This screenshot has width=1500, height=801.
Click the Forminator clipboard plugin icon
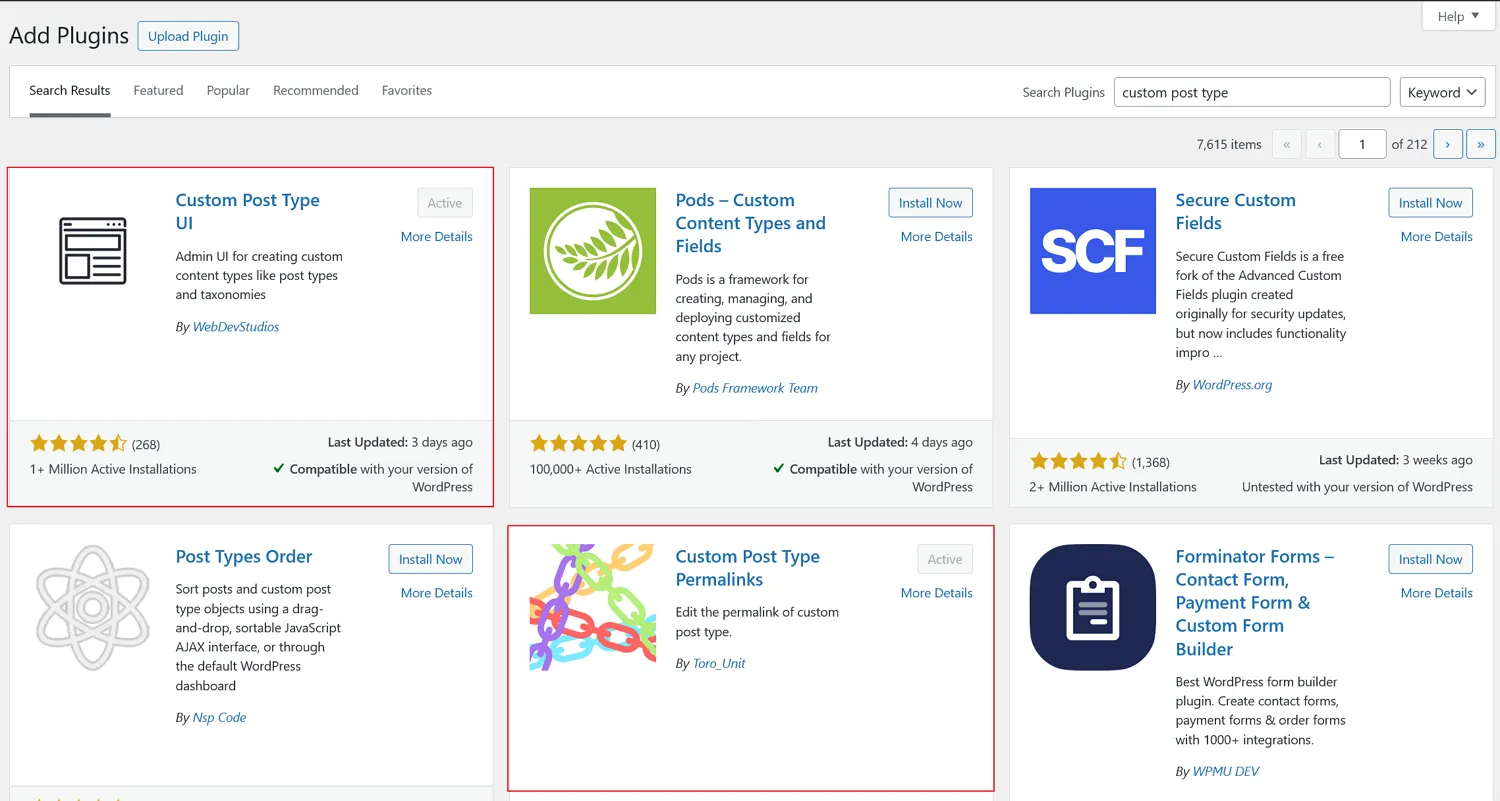pyautogui.click(x=1092, y=607)
